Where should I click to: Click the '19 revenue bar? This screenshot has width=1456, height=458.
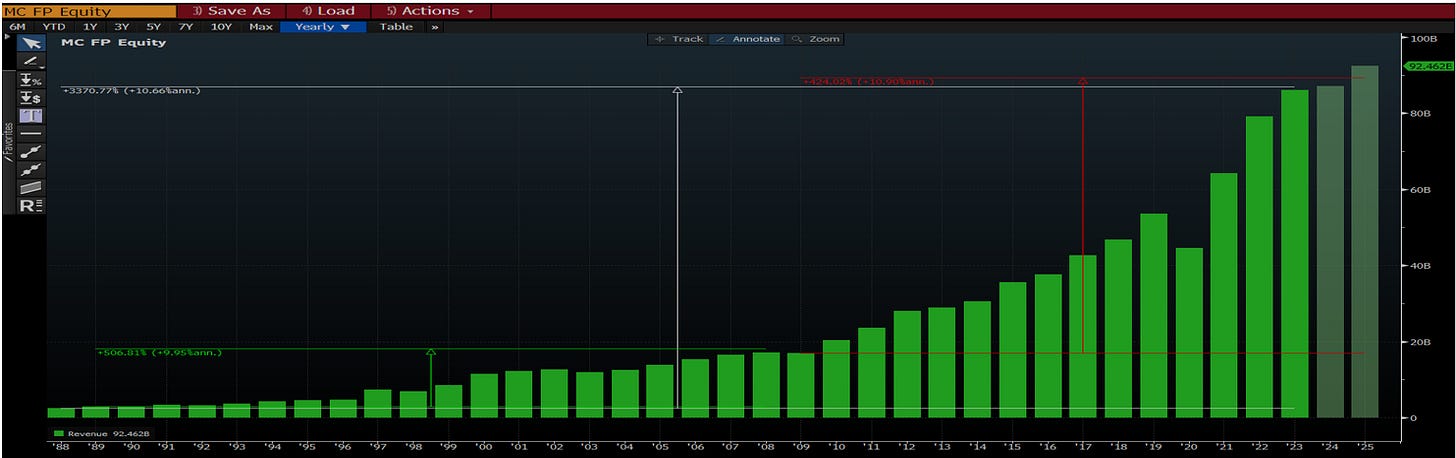(1153, 316)
